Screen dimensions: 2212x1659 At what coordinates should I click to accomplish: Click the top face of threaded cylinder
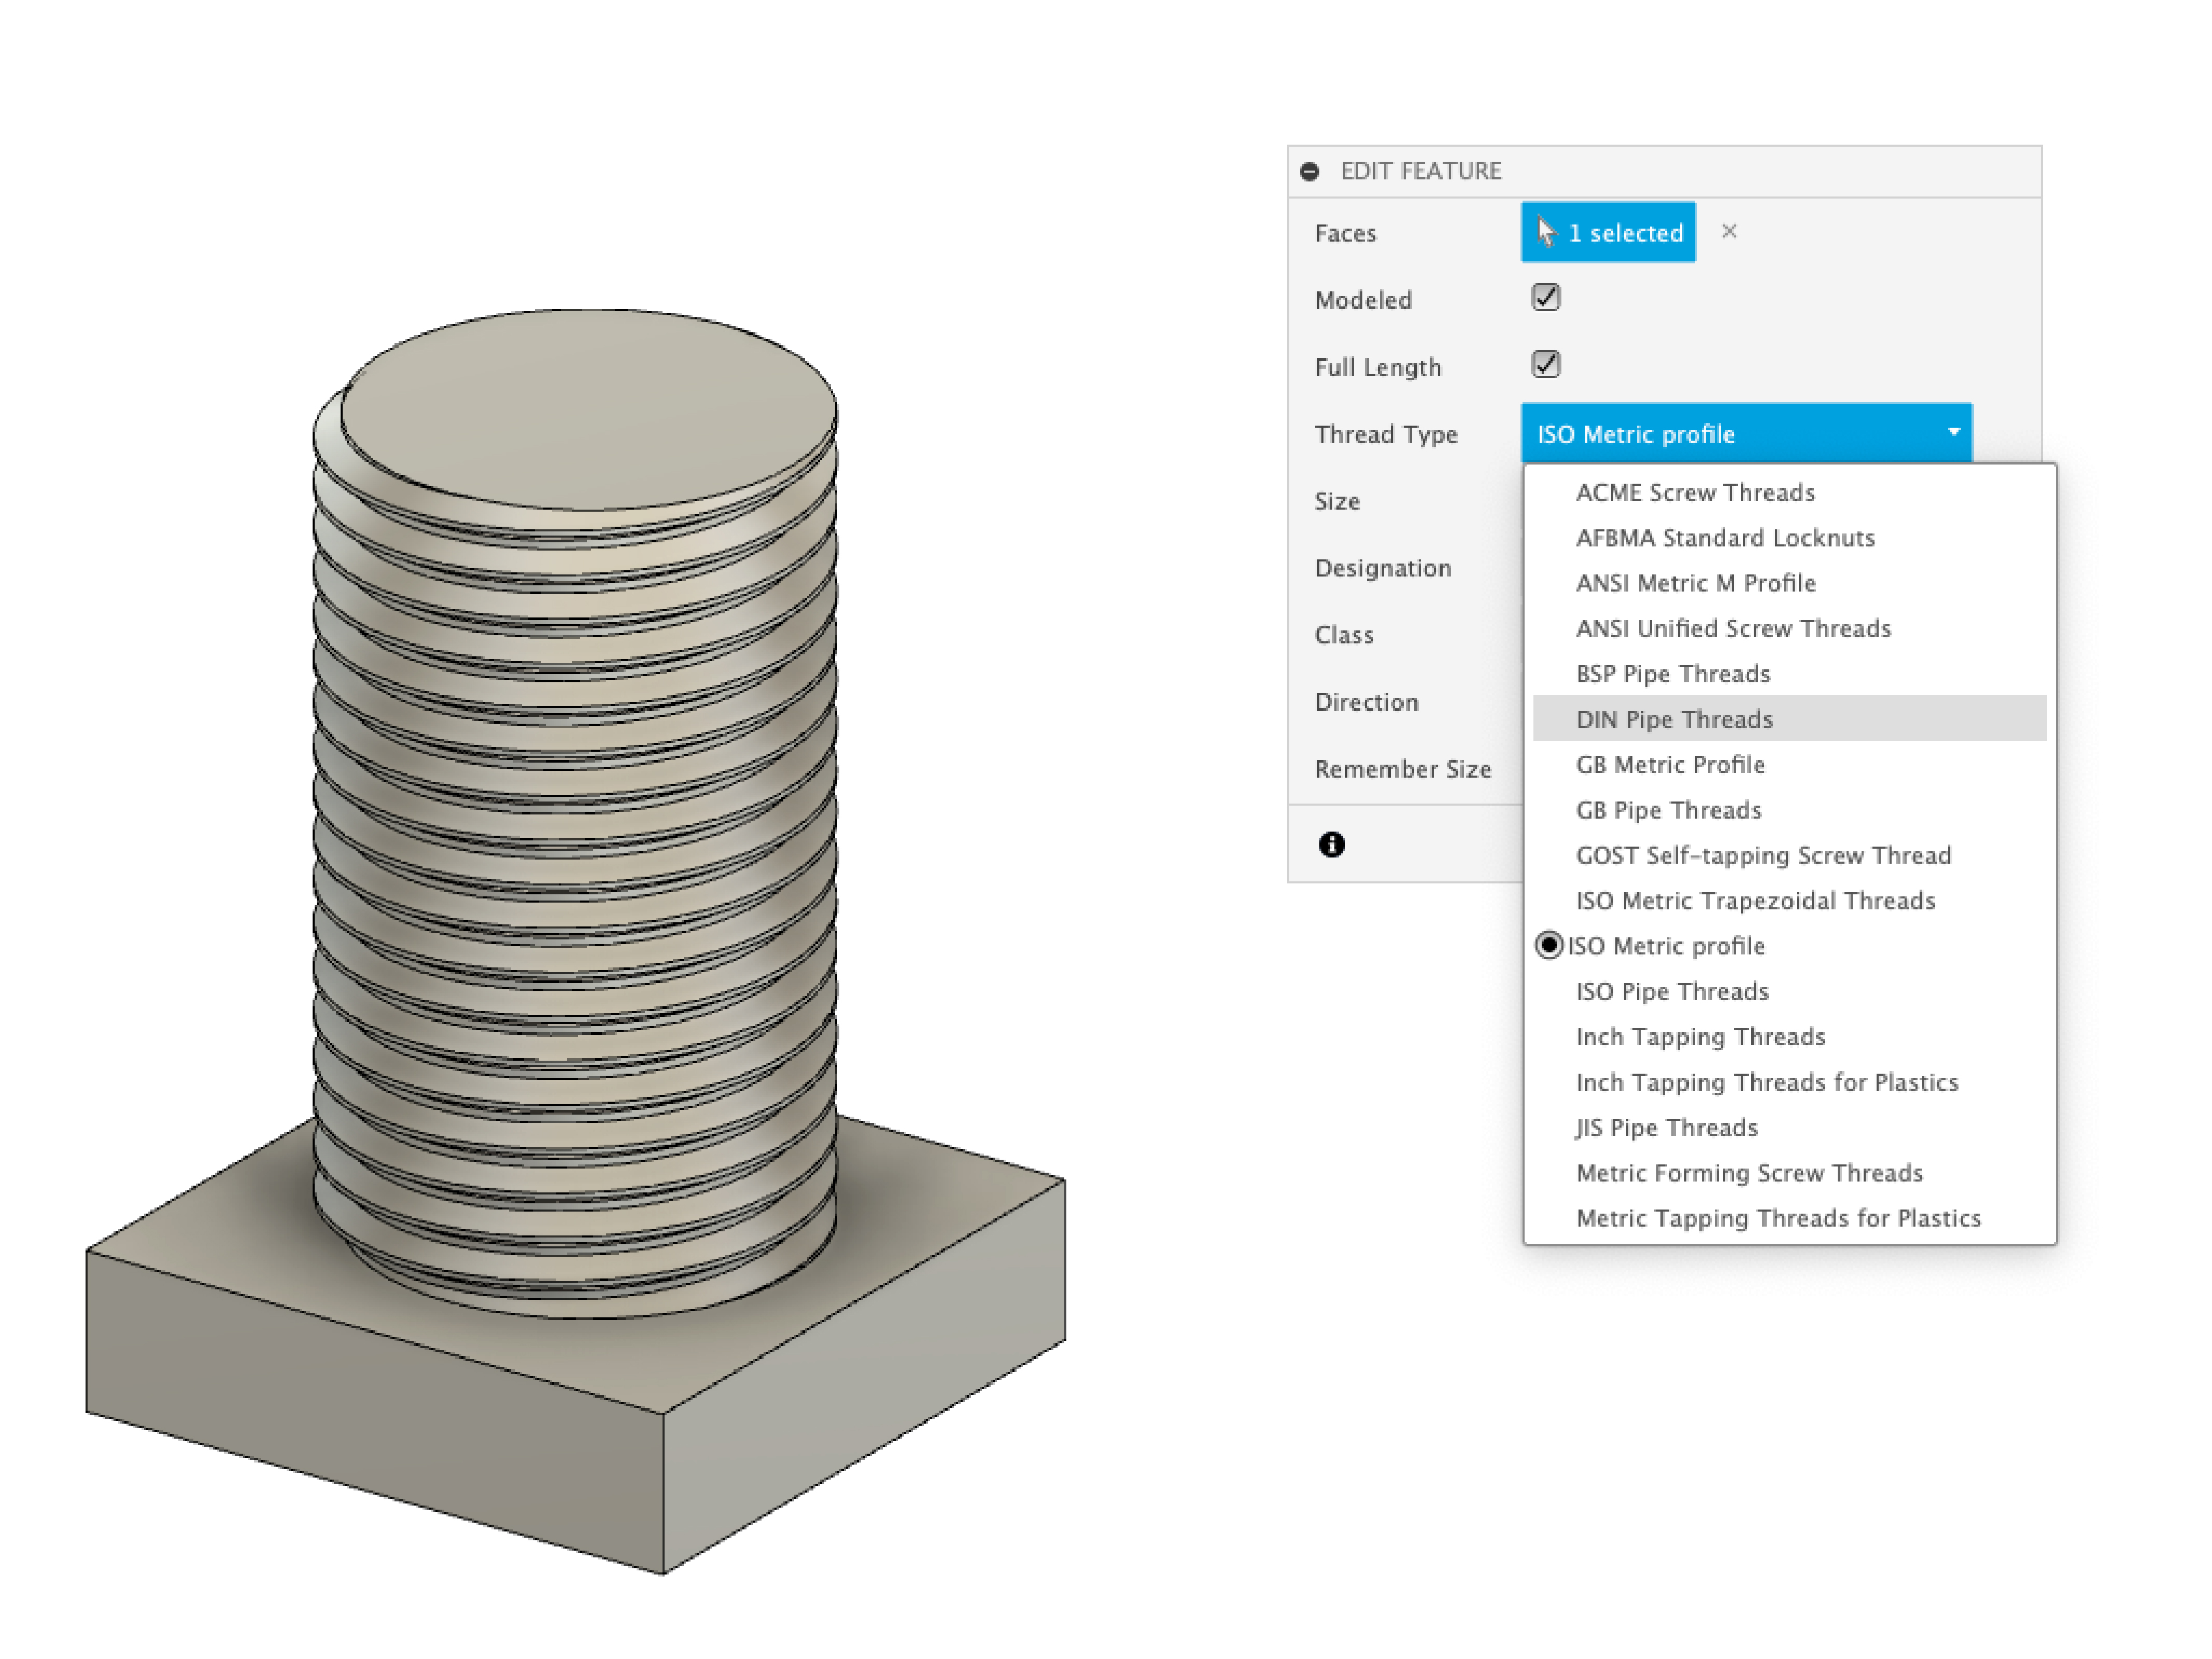(588, 408)
